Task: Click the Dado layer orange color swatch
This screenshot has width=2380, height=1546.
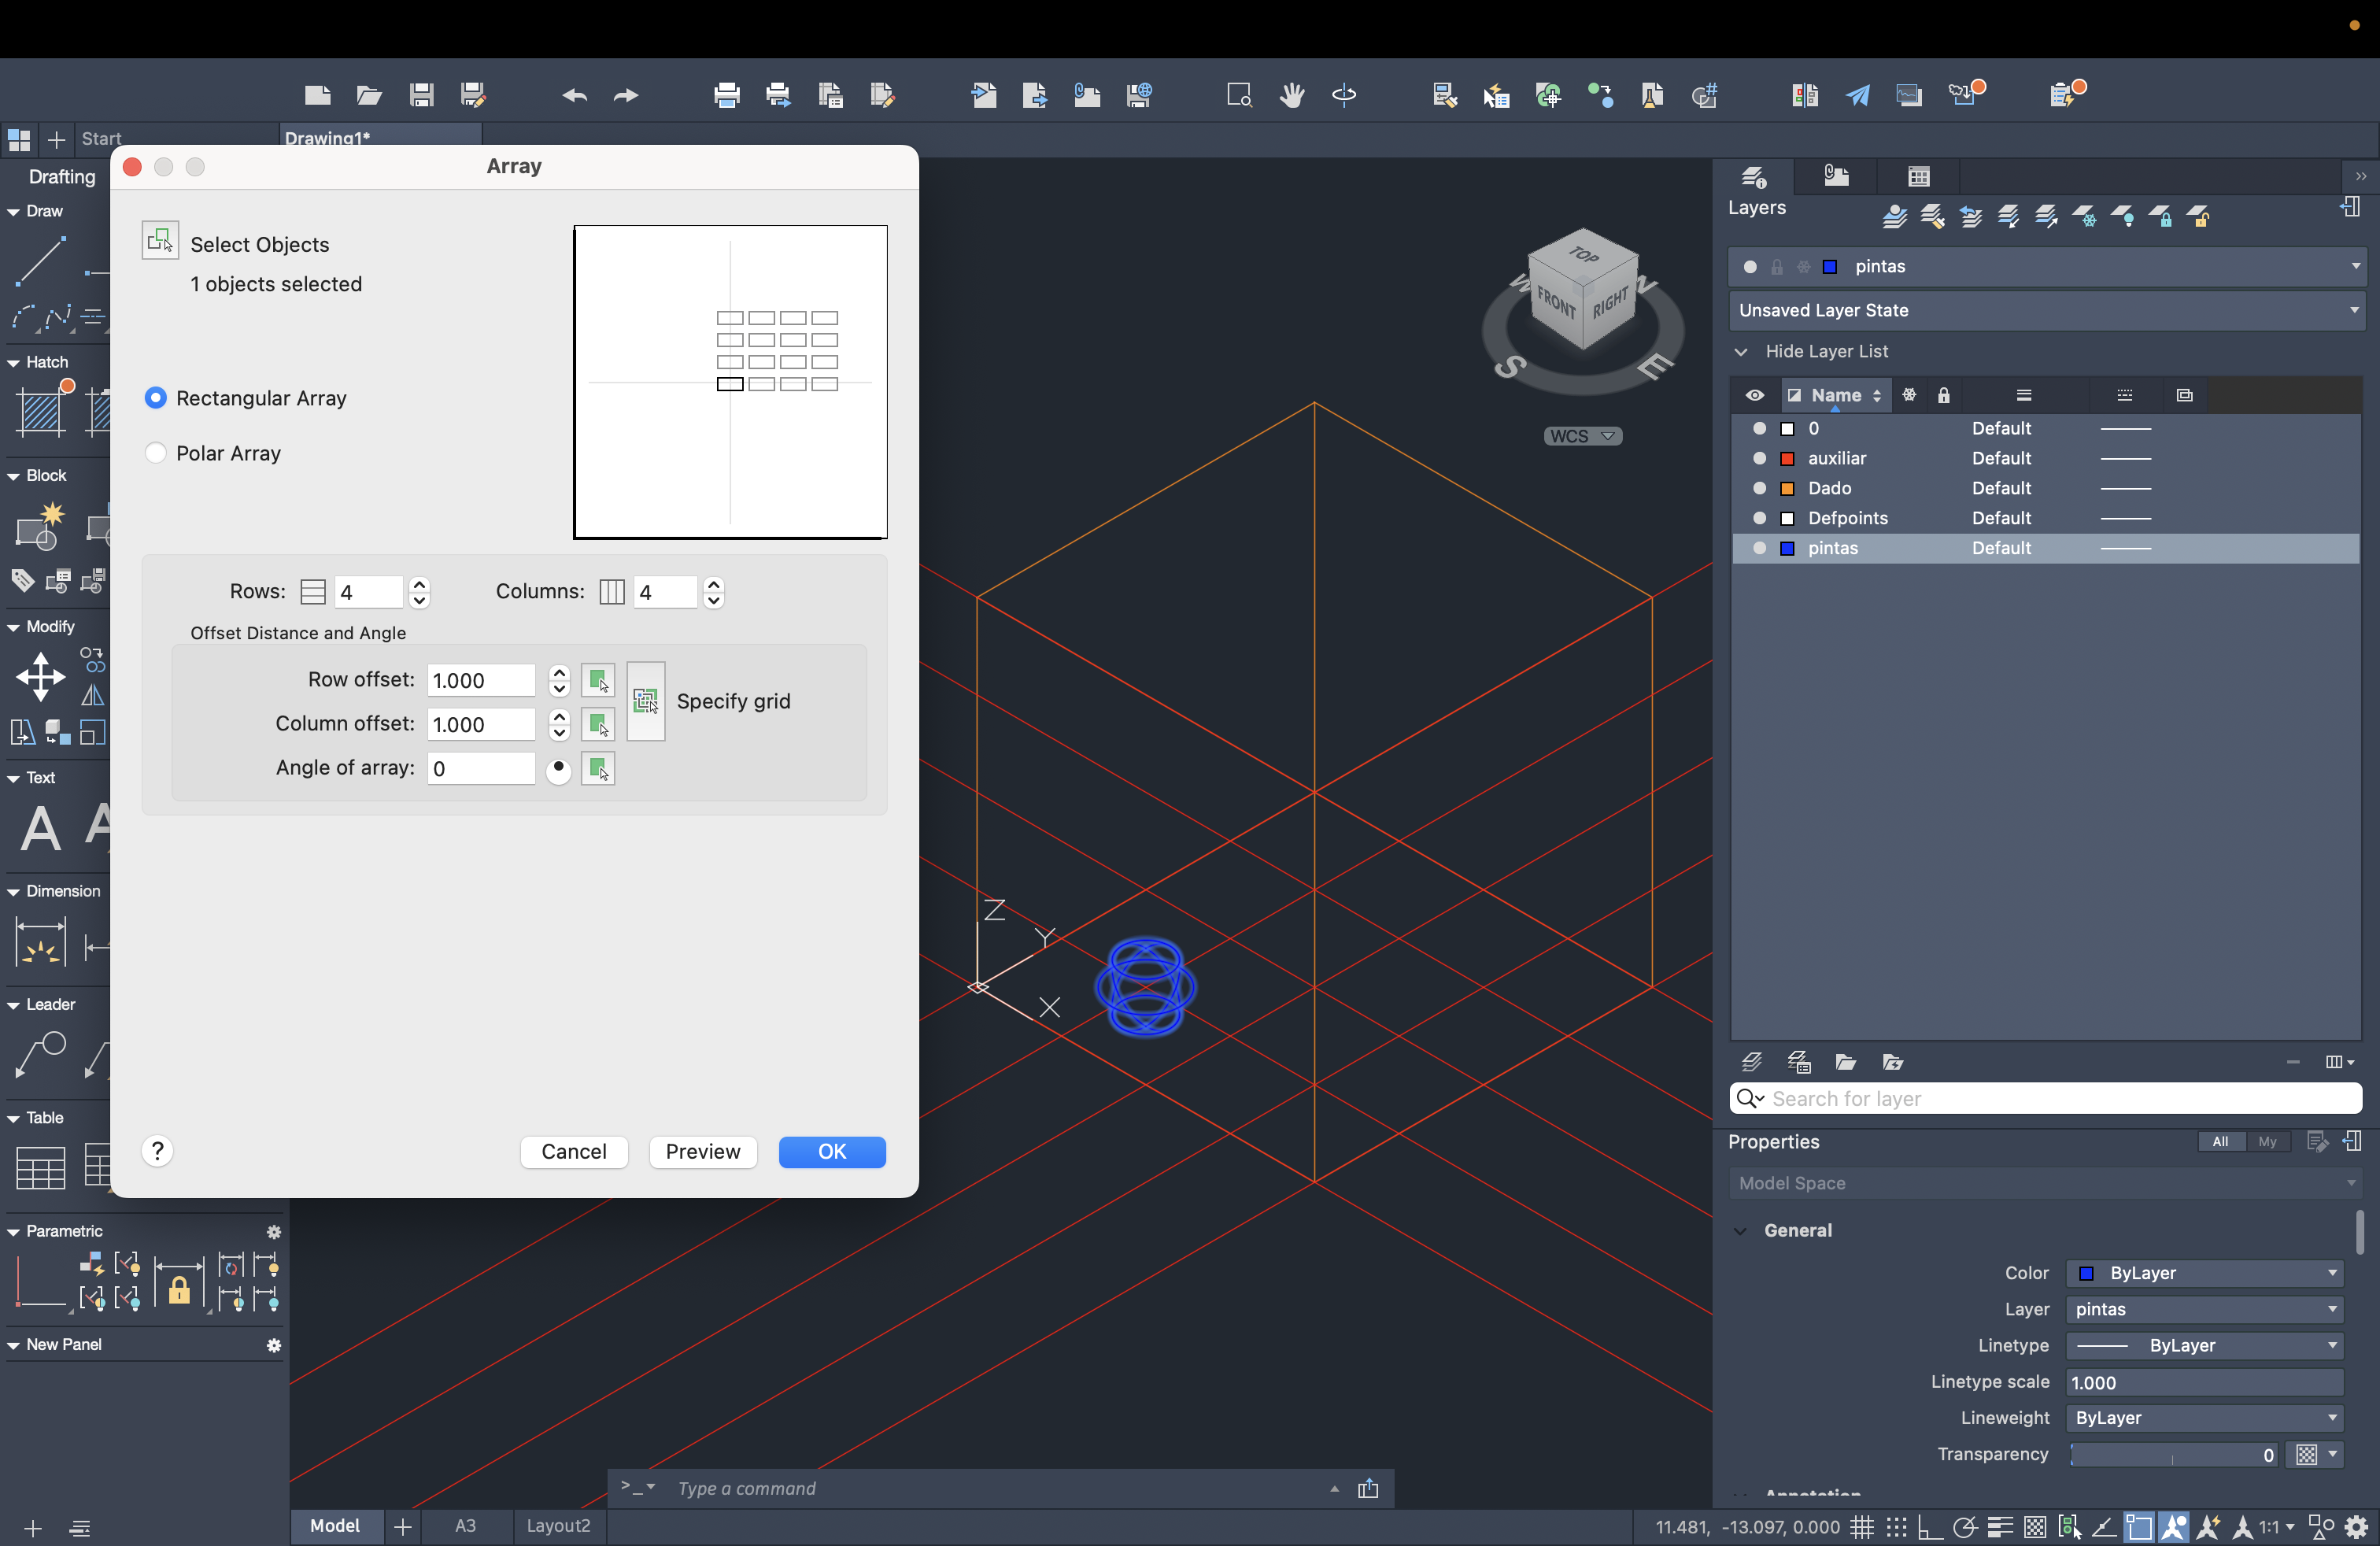Action: (x=1787, y=488)
